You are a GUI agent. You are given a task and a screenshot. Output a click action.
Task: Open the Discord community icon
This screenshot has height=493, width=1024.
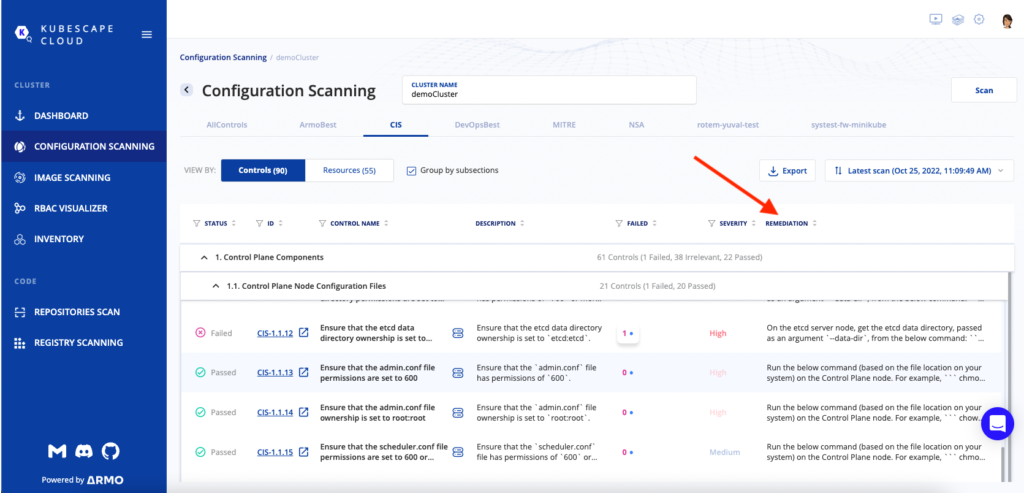pos(84,451)
